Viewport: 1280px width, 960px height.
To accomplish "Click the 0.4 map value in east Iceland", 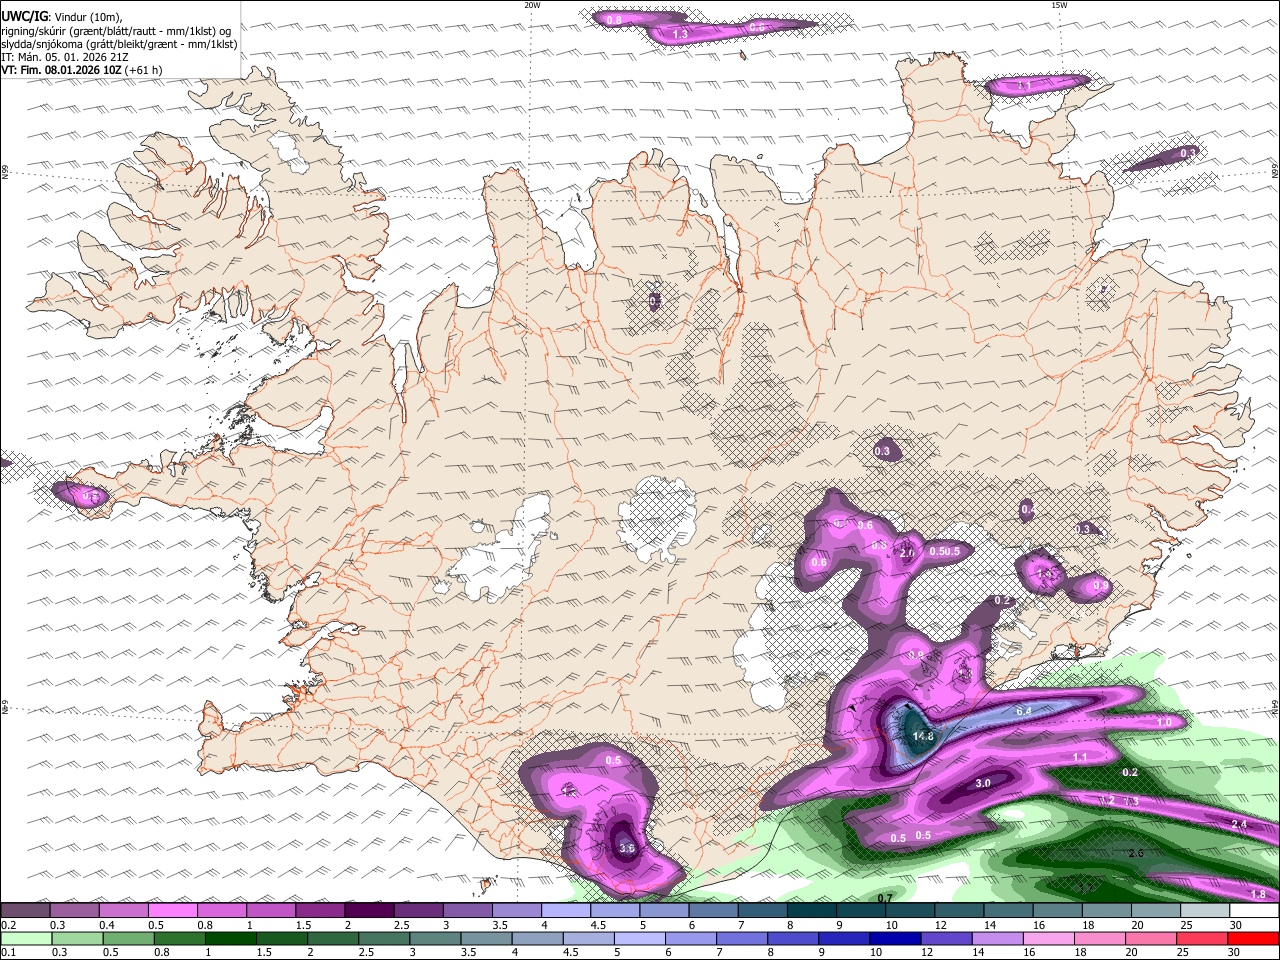I will tap(1028, 510).
